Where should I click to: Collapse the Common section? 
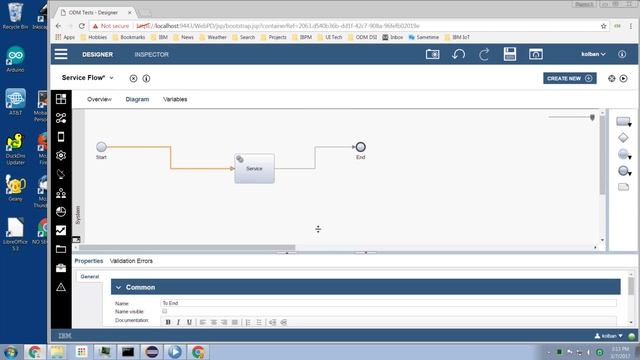coord(118,287)
